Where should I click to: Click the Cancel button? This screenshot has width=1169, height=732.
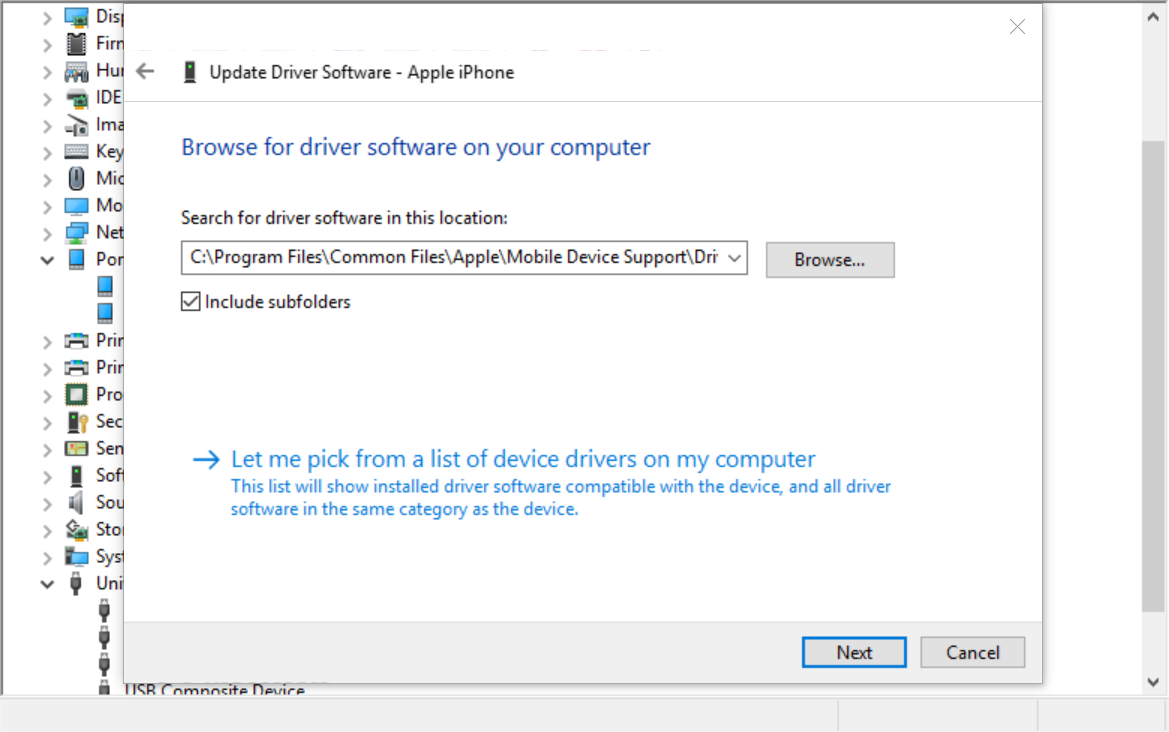(x=972, y=652)
